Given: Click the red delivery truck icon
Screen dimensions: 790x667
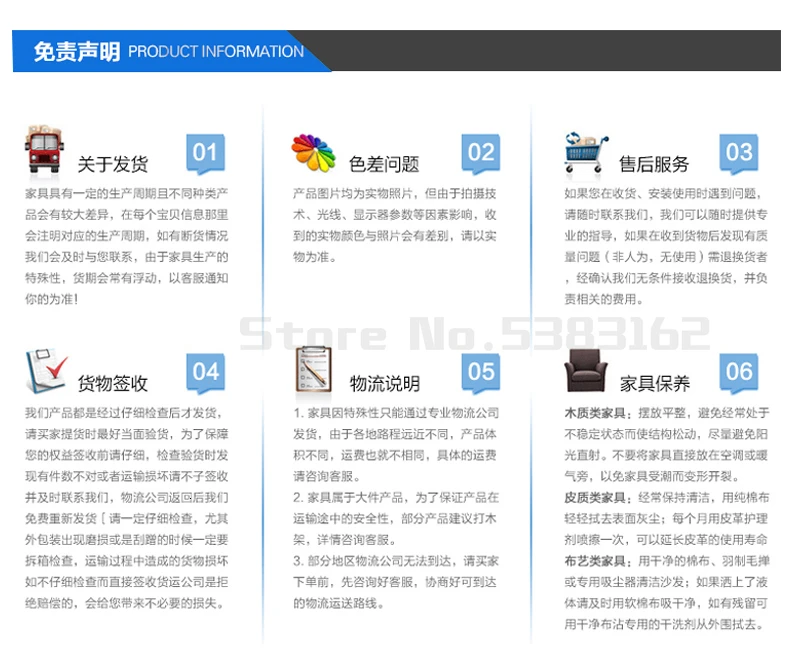Looking at the screenshot, I should [x=44, y=150].
